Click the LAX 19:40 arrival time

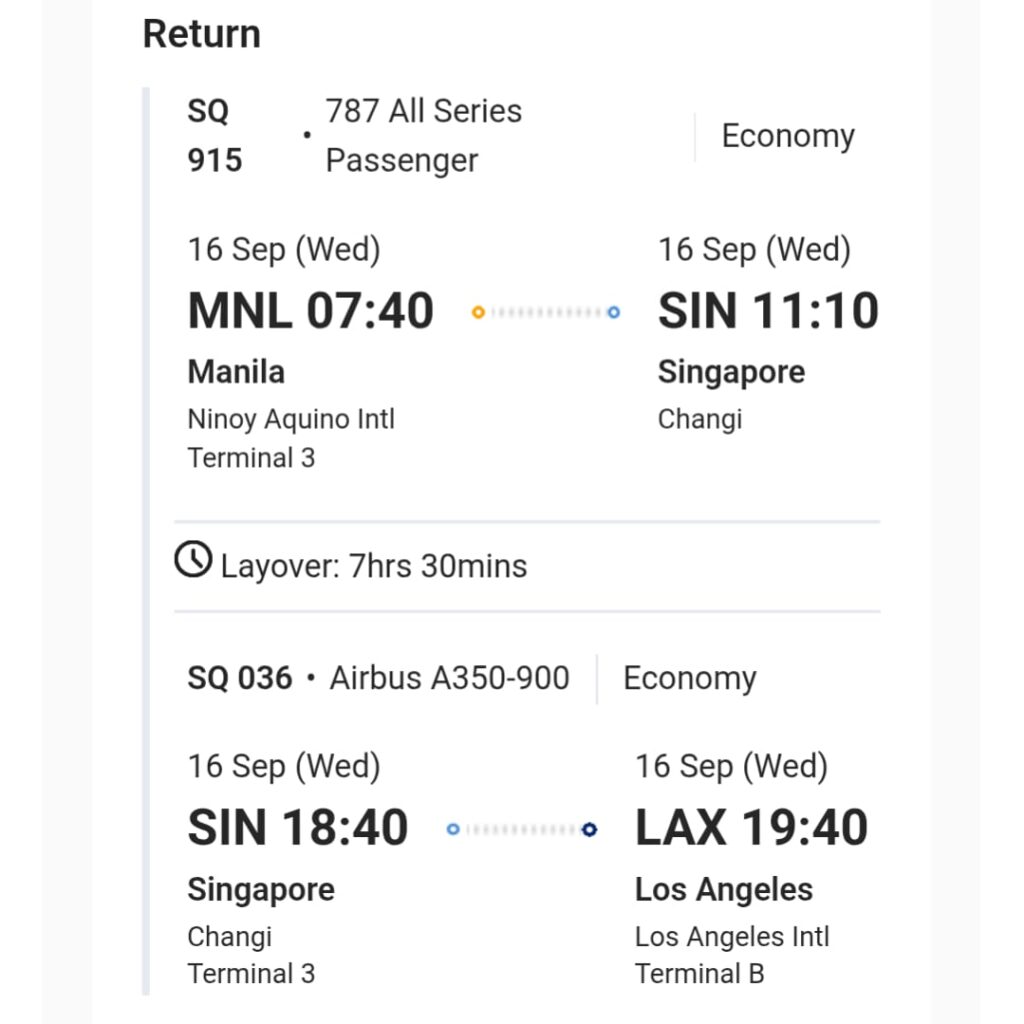click(x=751, y=828)
